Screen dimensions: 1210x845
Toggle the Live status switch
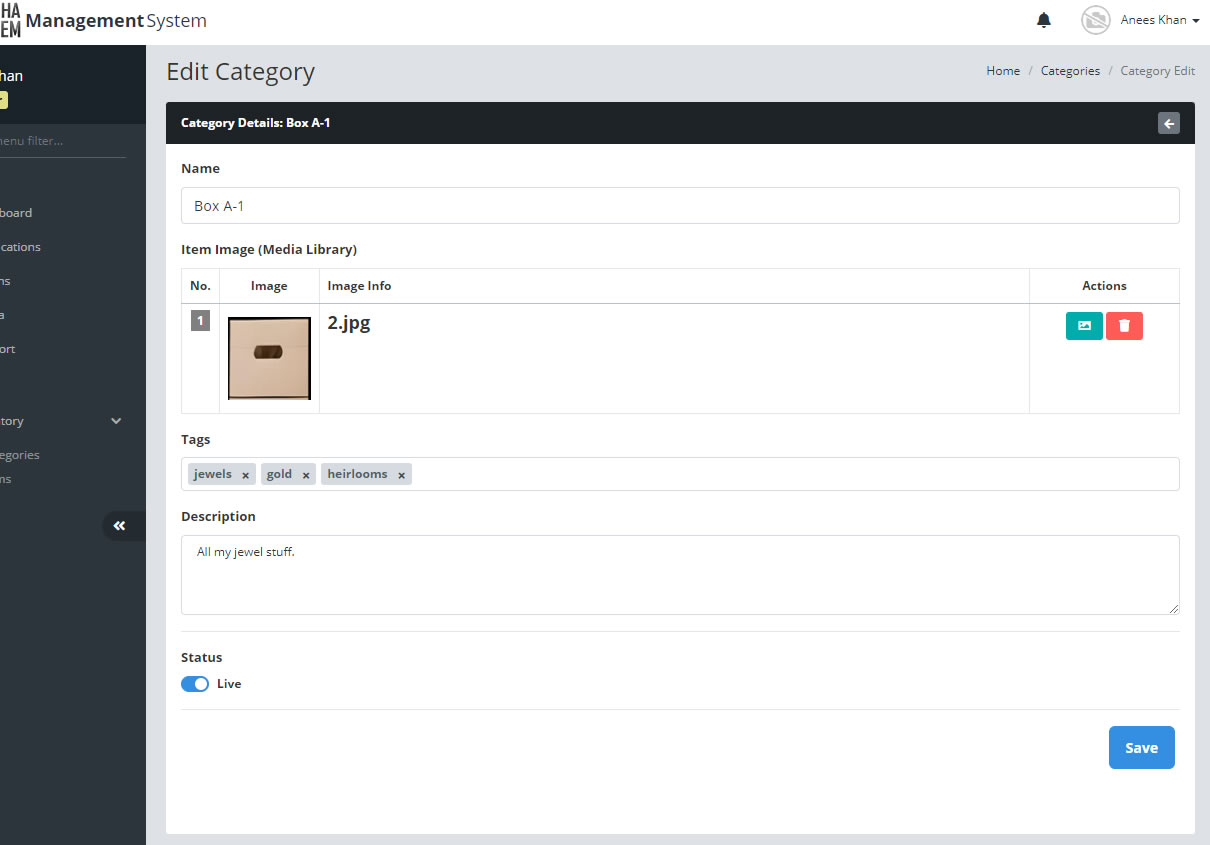coord(195,684)
